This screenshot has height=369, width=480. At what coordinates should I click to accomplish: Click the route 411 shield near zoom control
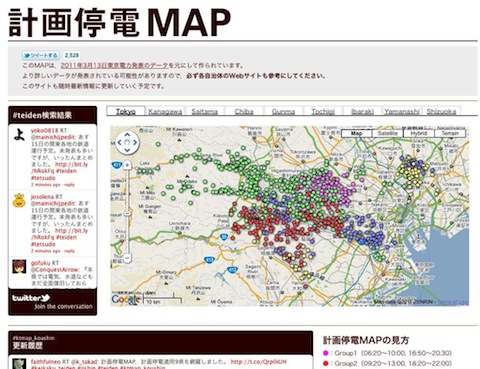pos(116,165)
